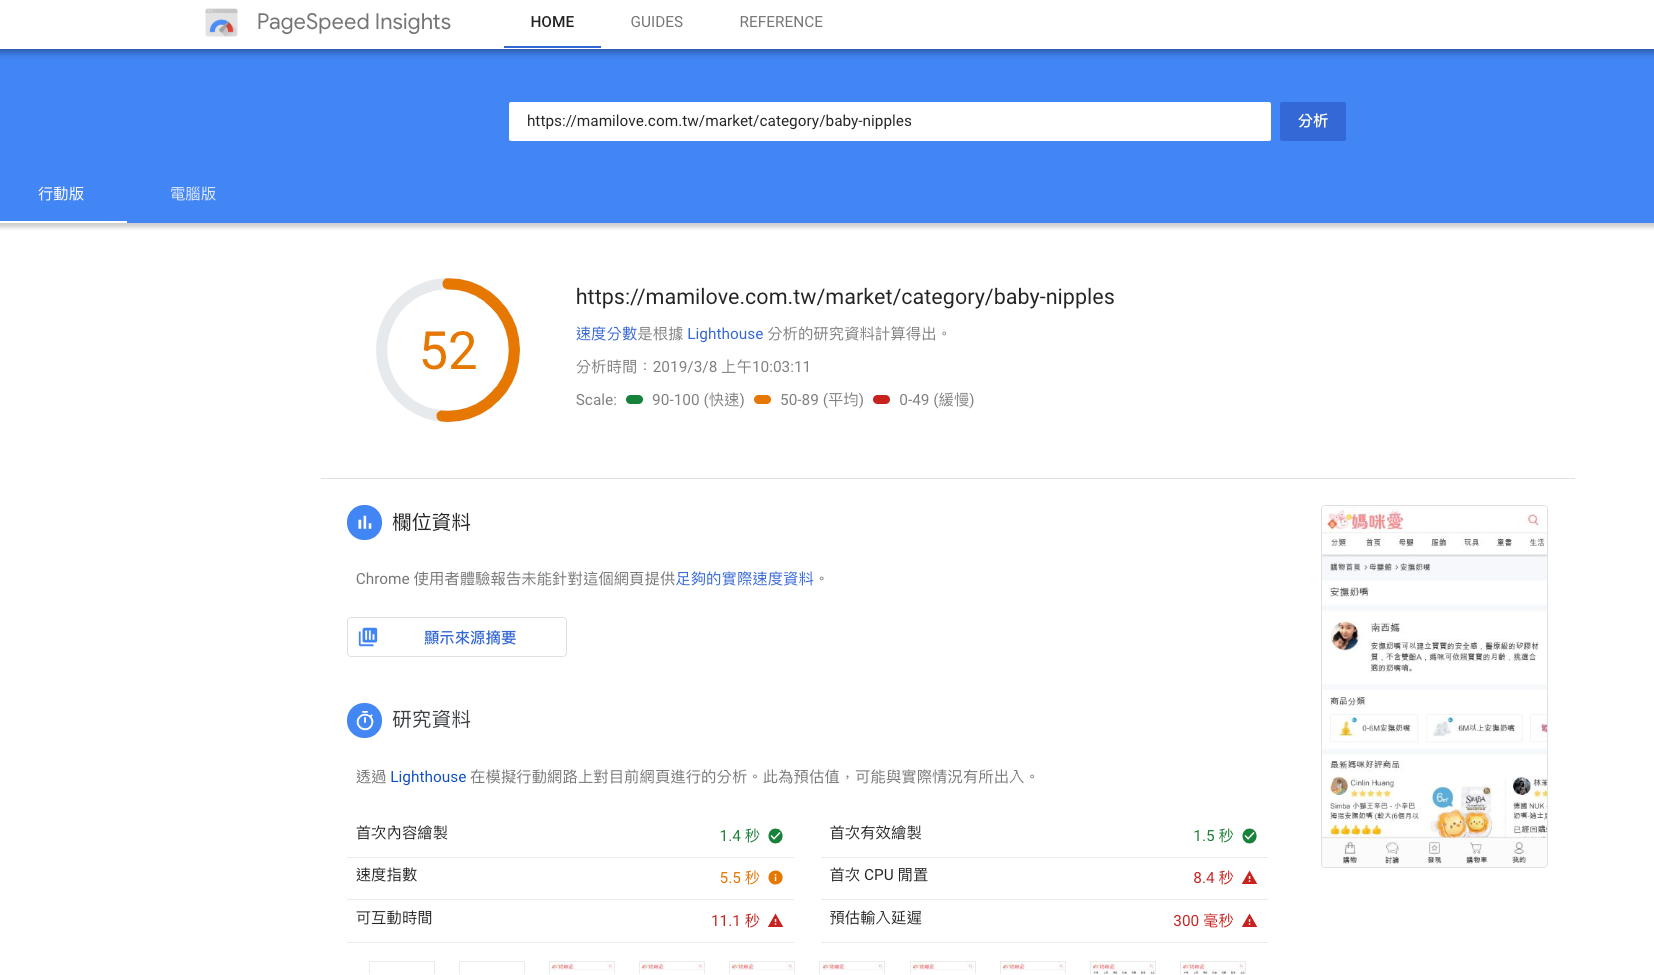
Task: Click the mobile page screenshot thumbnail
Action: 1434,686
